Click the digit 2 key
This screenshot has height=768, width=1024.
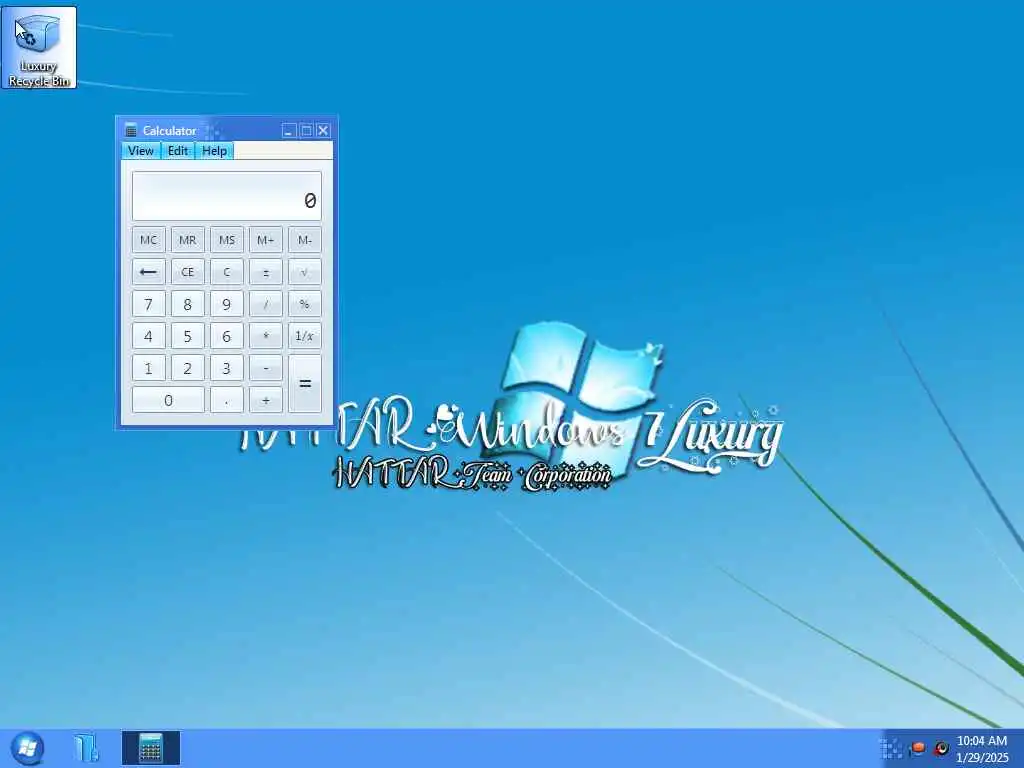(187, 368)
